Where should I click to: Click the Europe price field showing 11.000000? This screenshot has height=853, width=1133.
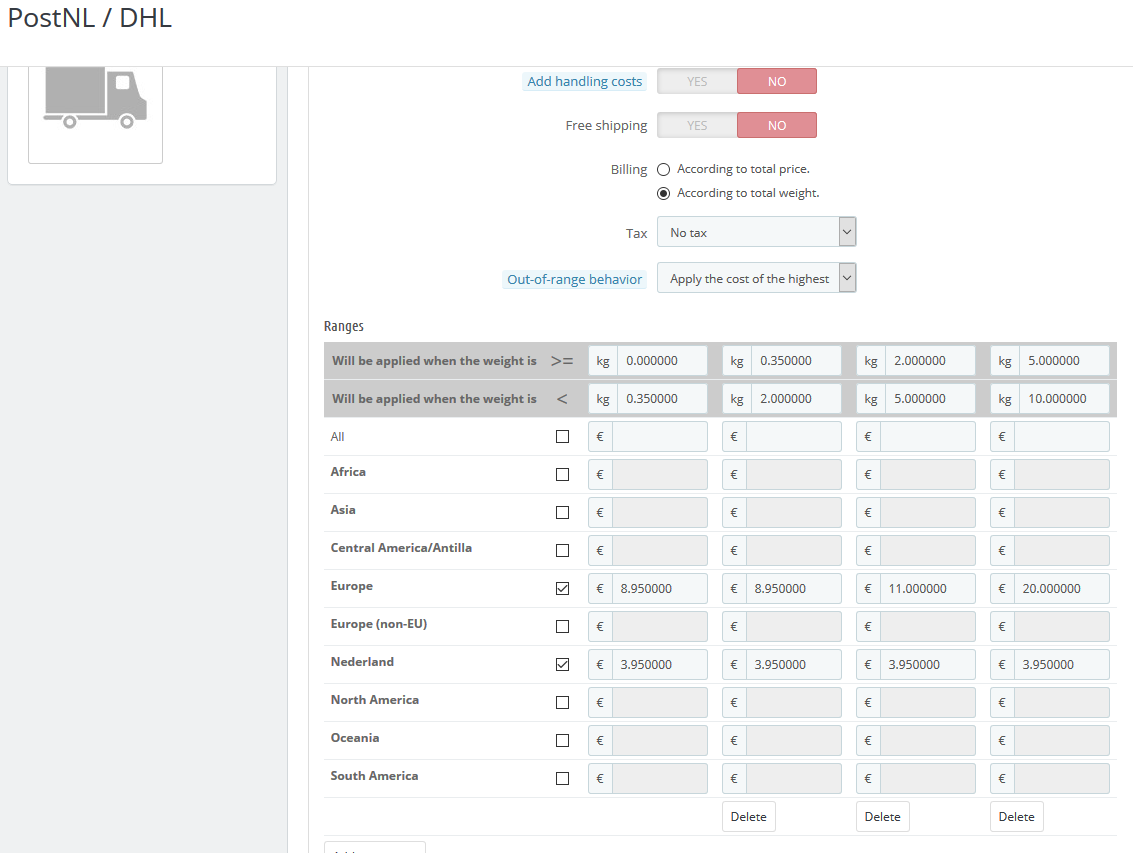[x=927, y=589]
